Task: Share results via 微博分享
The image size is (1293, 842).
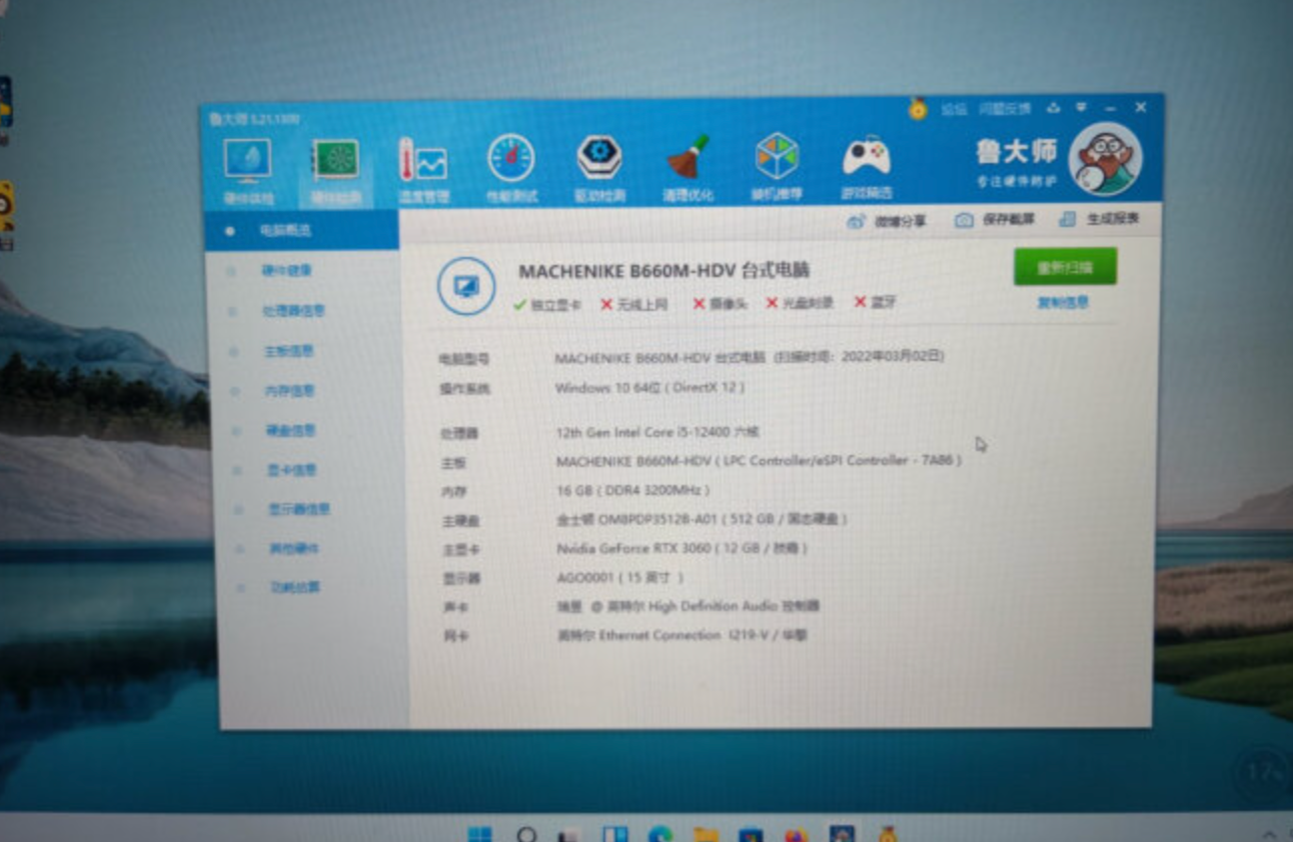Action: click(887, 221)
